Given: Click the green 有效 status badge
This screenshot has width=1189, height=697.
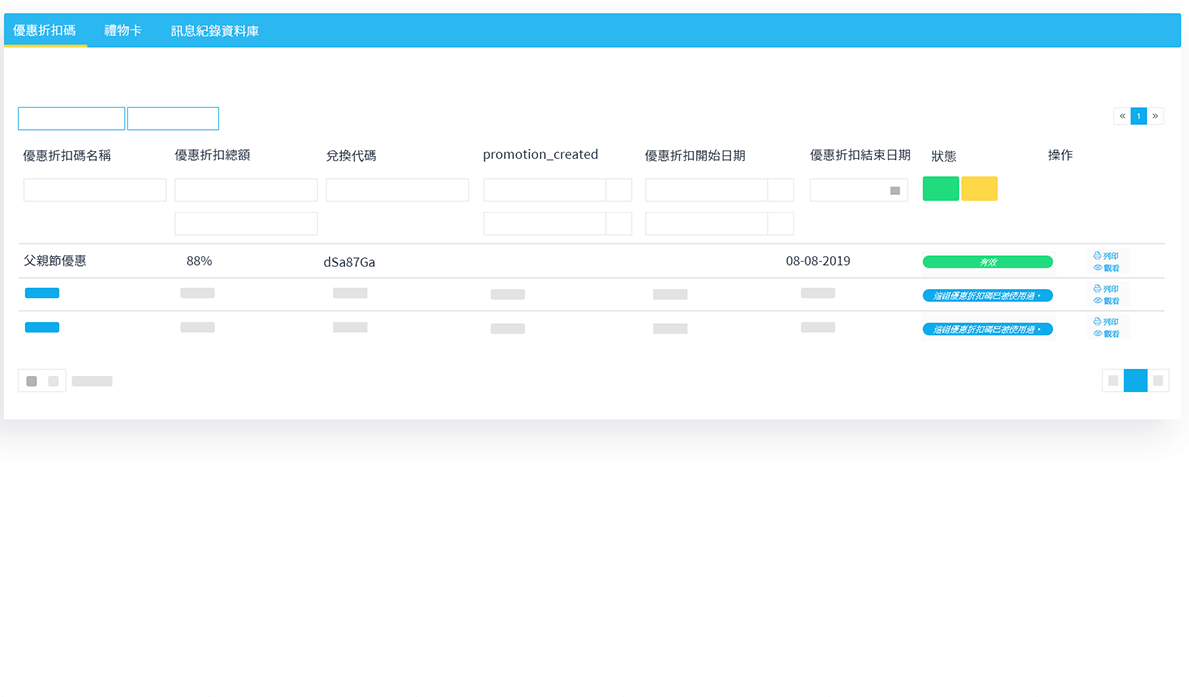Looking at the screenshot, I should click(987, 262).
